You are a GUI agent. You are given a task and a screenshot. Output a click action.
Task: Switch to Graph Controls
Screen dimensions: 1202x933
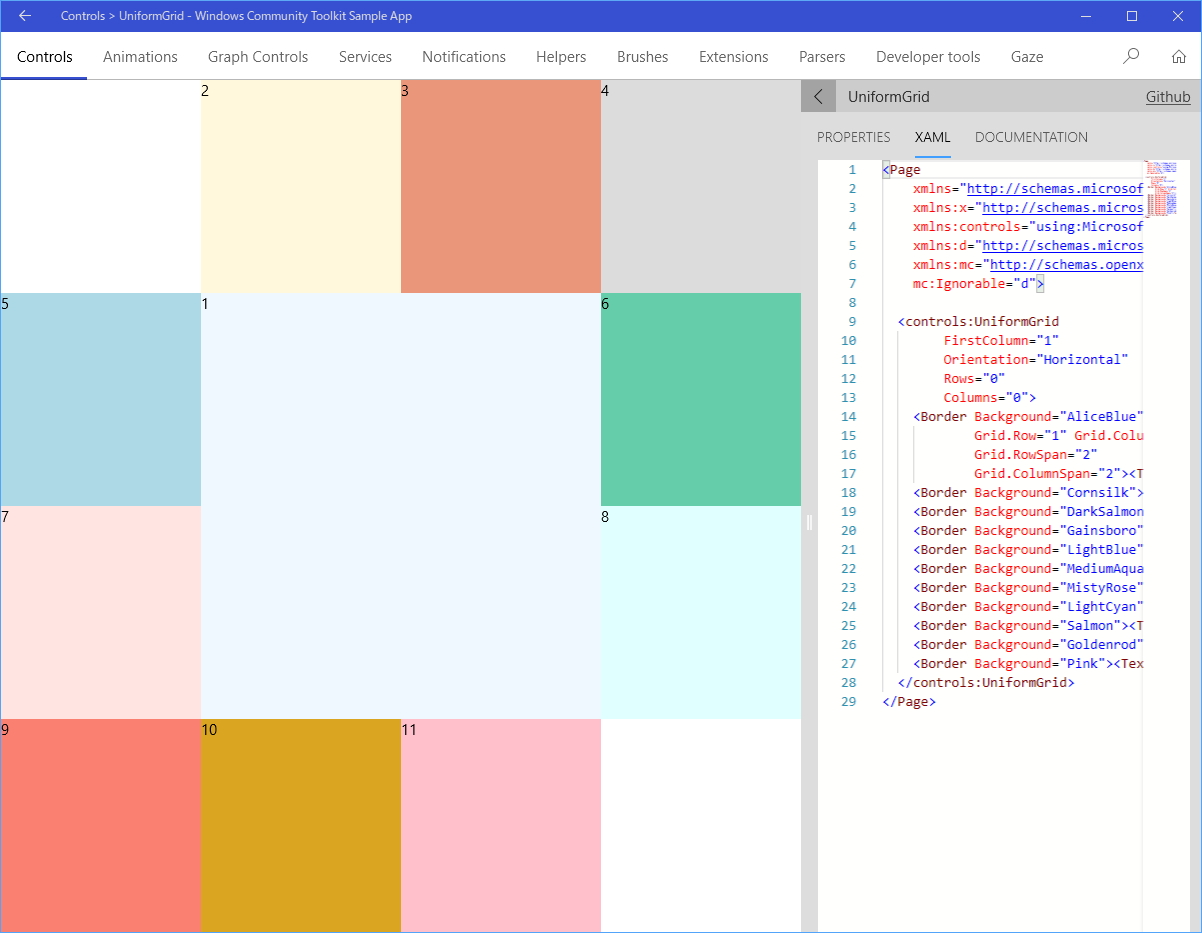pos(258,57)
